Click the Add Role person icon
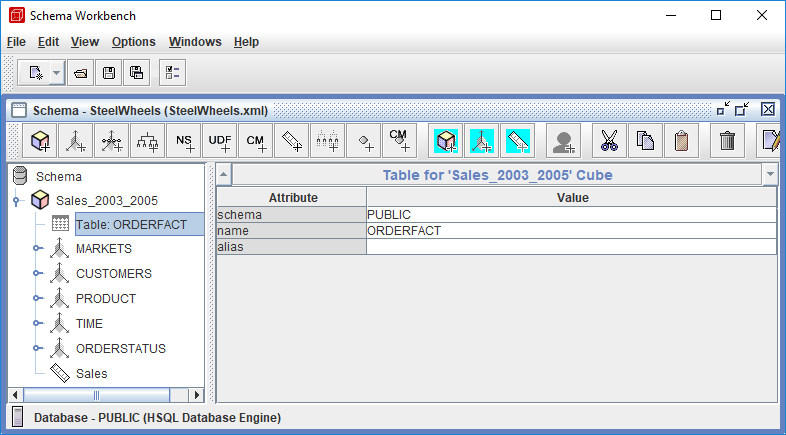This screenshot has height=435, width=786. tap(563, 141)
